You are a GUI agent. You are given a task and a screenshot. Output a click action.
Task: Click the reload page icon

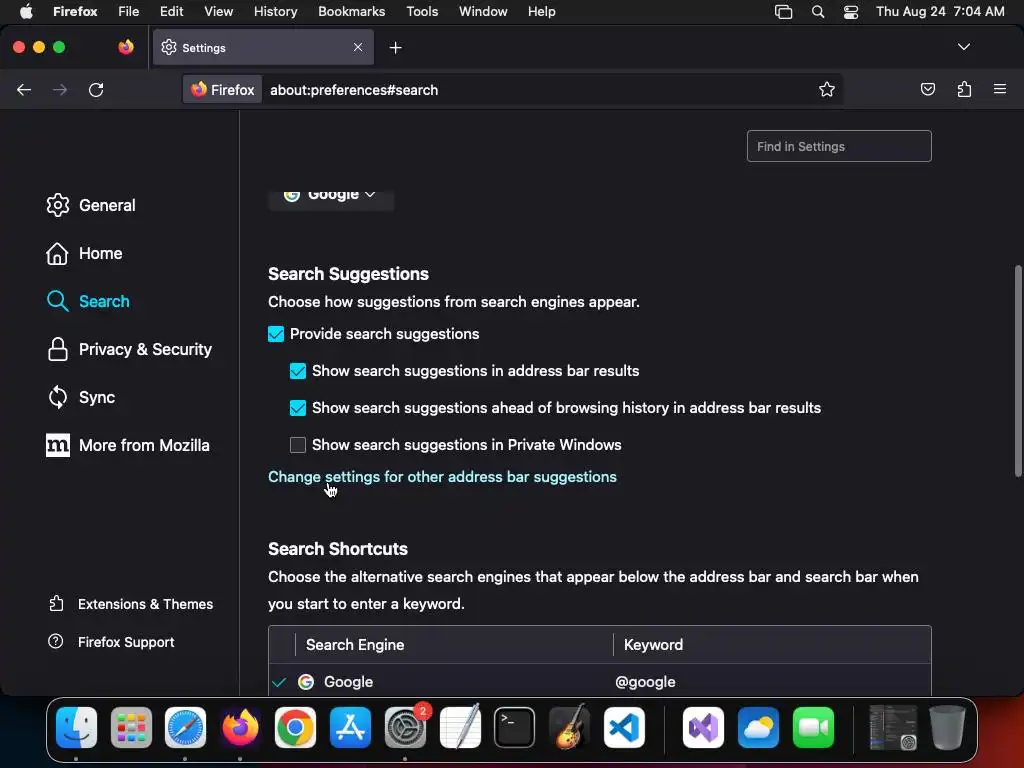pos(96,89)
